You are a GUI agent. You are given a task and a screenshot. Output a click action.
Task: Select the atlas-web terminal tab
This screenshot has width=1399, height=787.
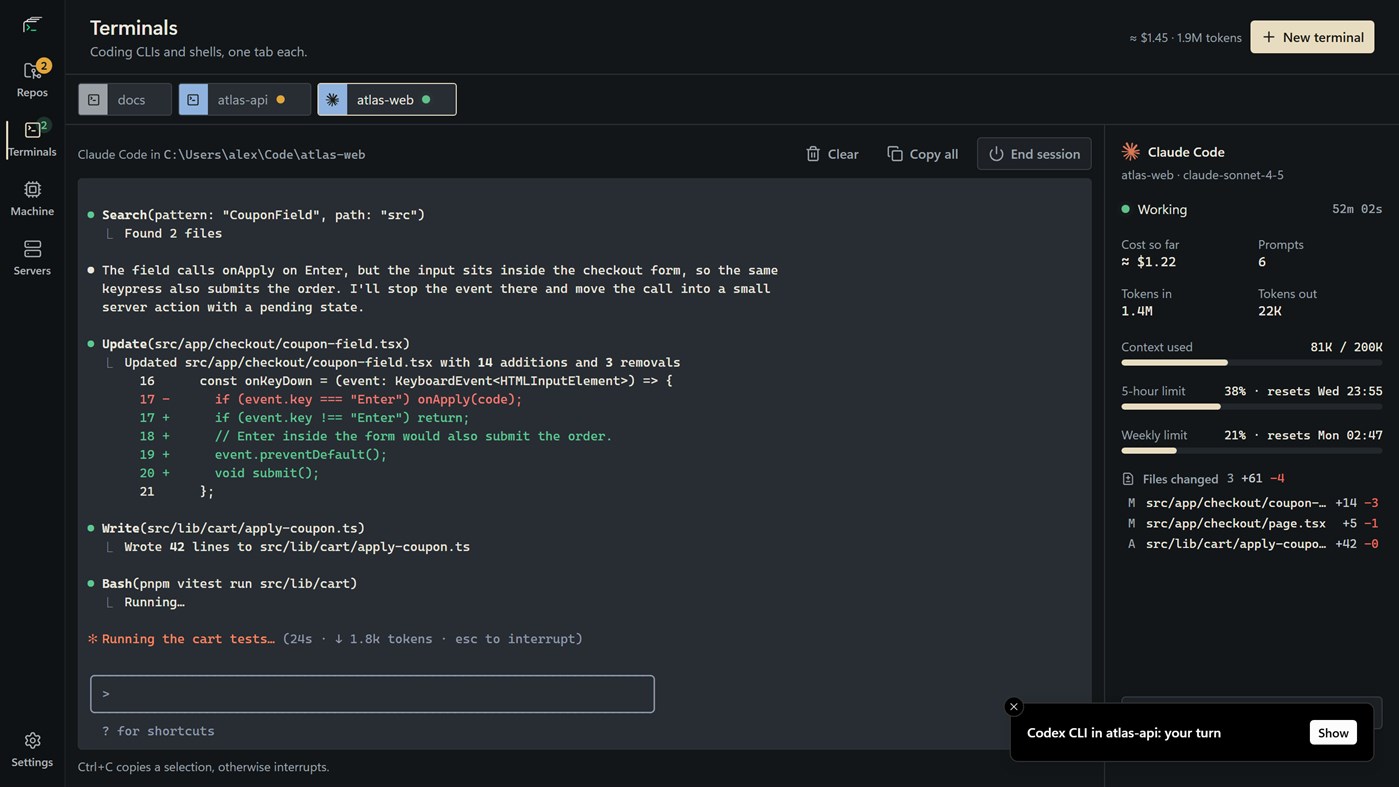pyautogui.click(x=387, y=99)
